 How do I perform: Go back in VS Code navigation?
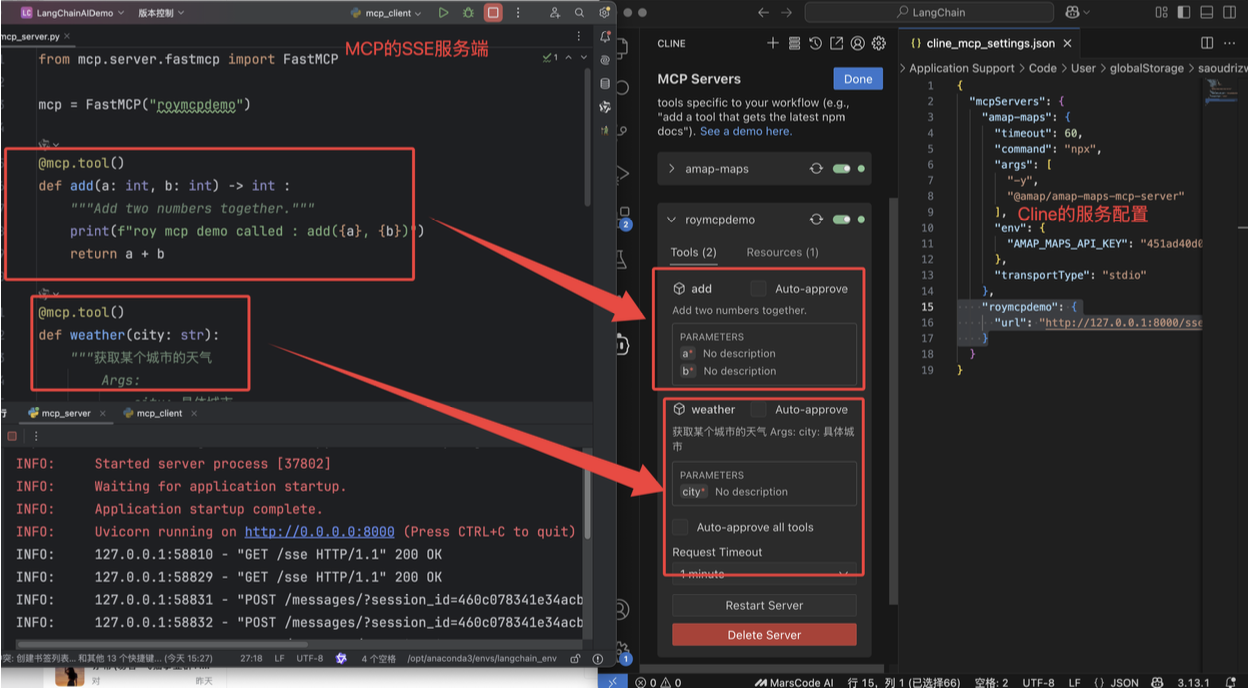pos(763,13)
